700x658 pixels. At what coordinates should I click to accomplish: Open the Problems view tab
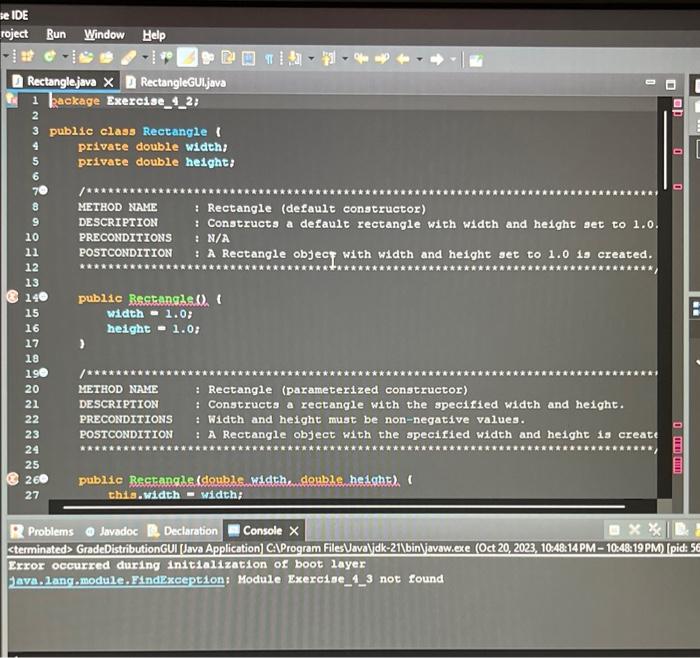click(42, 531)
